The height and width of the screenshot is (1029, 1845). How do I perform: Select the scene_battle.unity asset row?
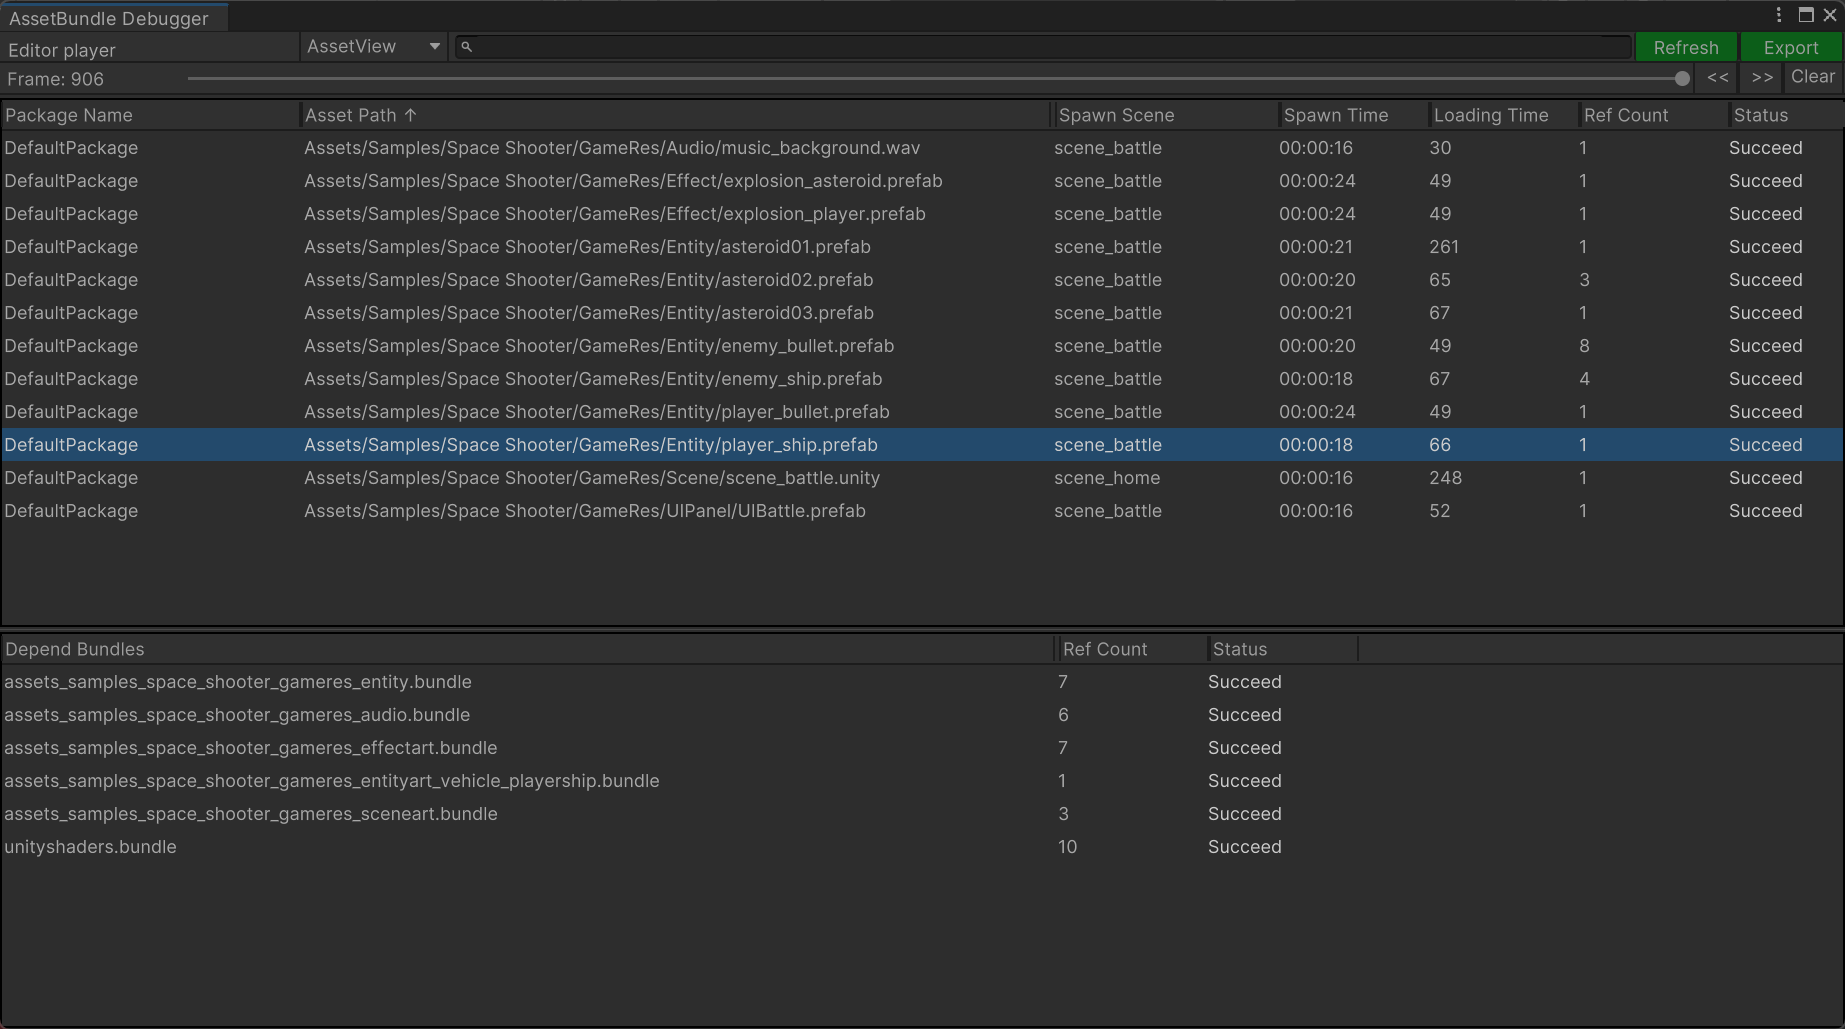click(x=922, y=478)
